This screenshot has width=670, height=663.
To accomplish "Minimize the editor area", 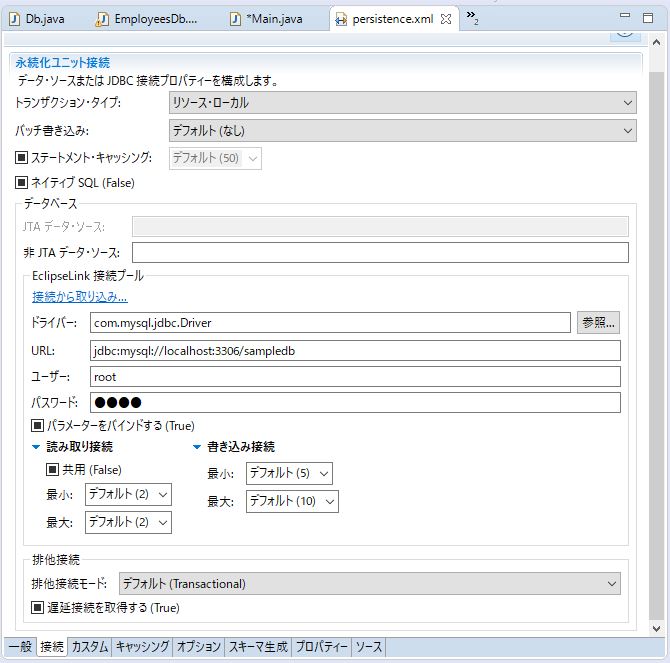I will 624,18.
